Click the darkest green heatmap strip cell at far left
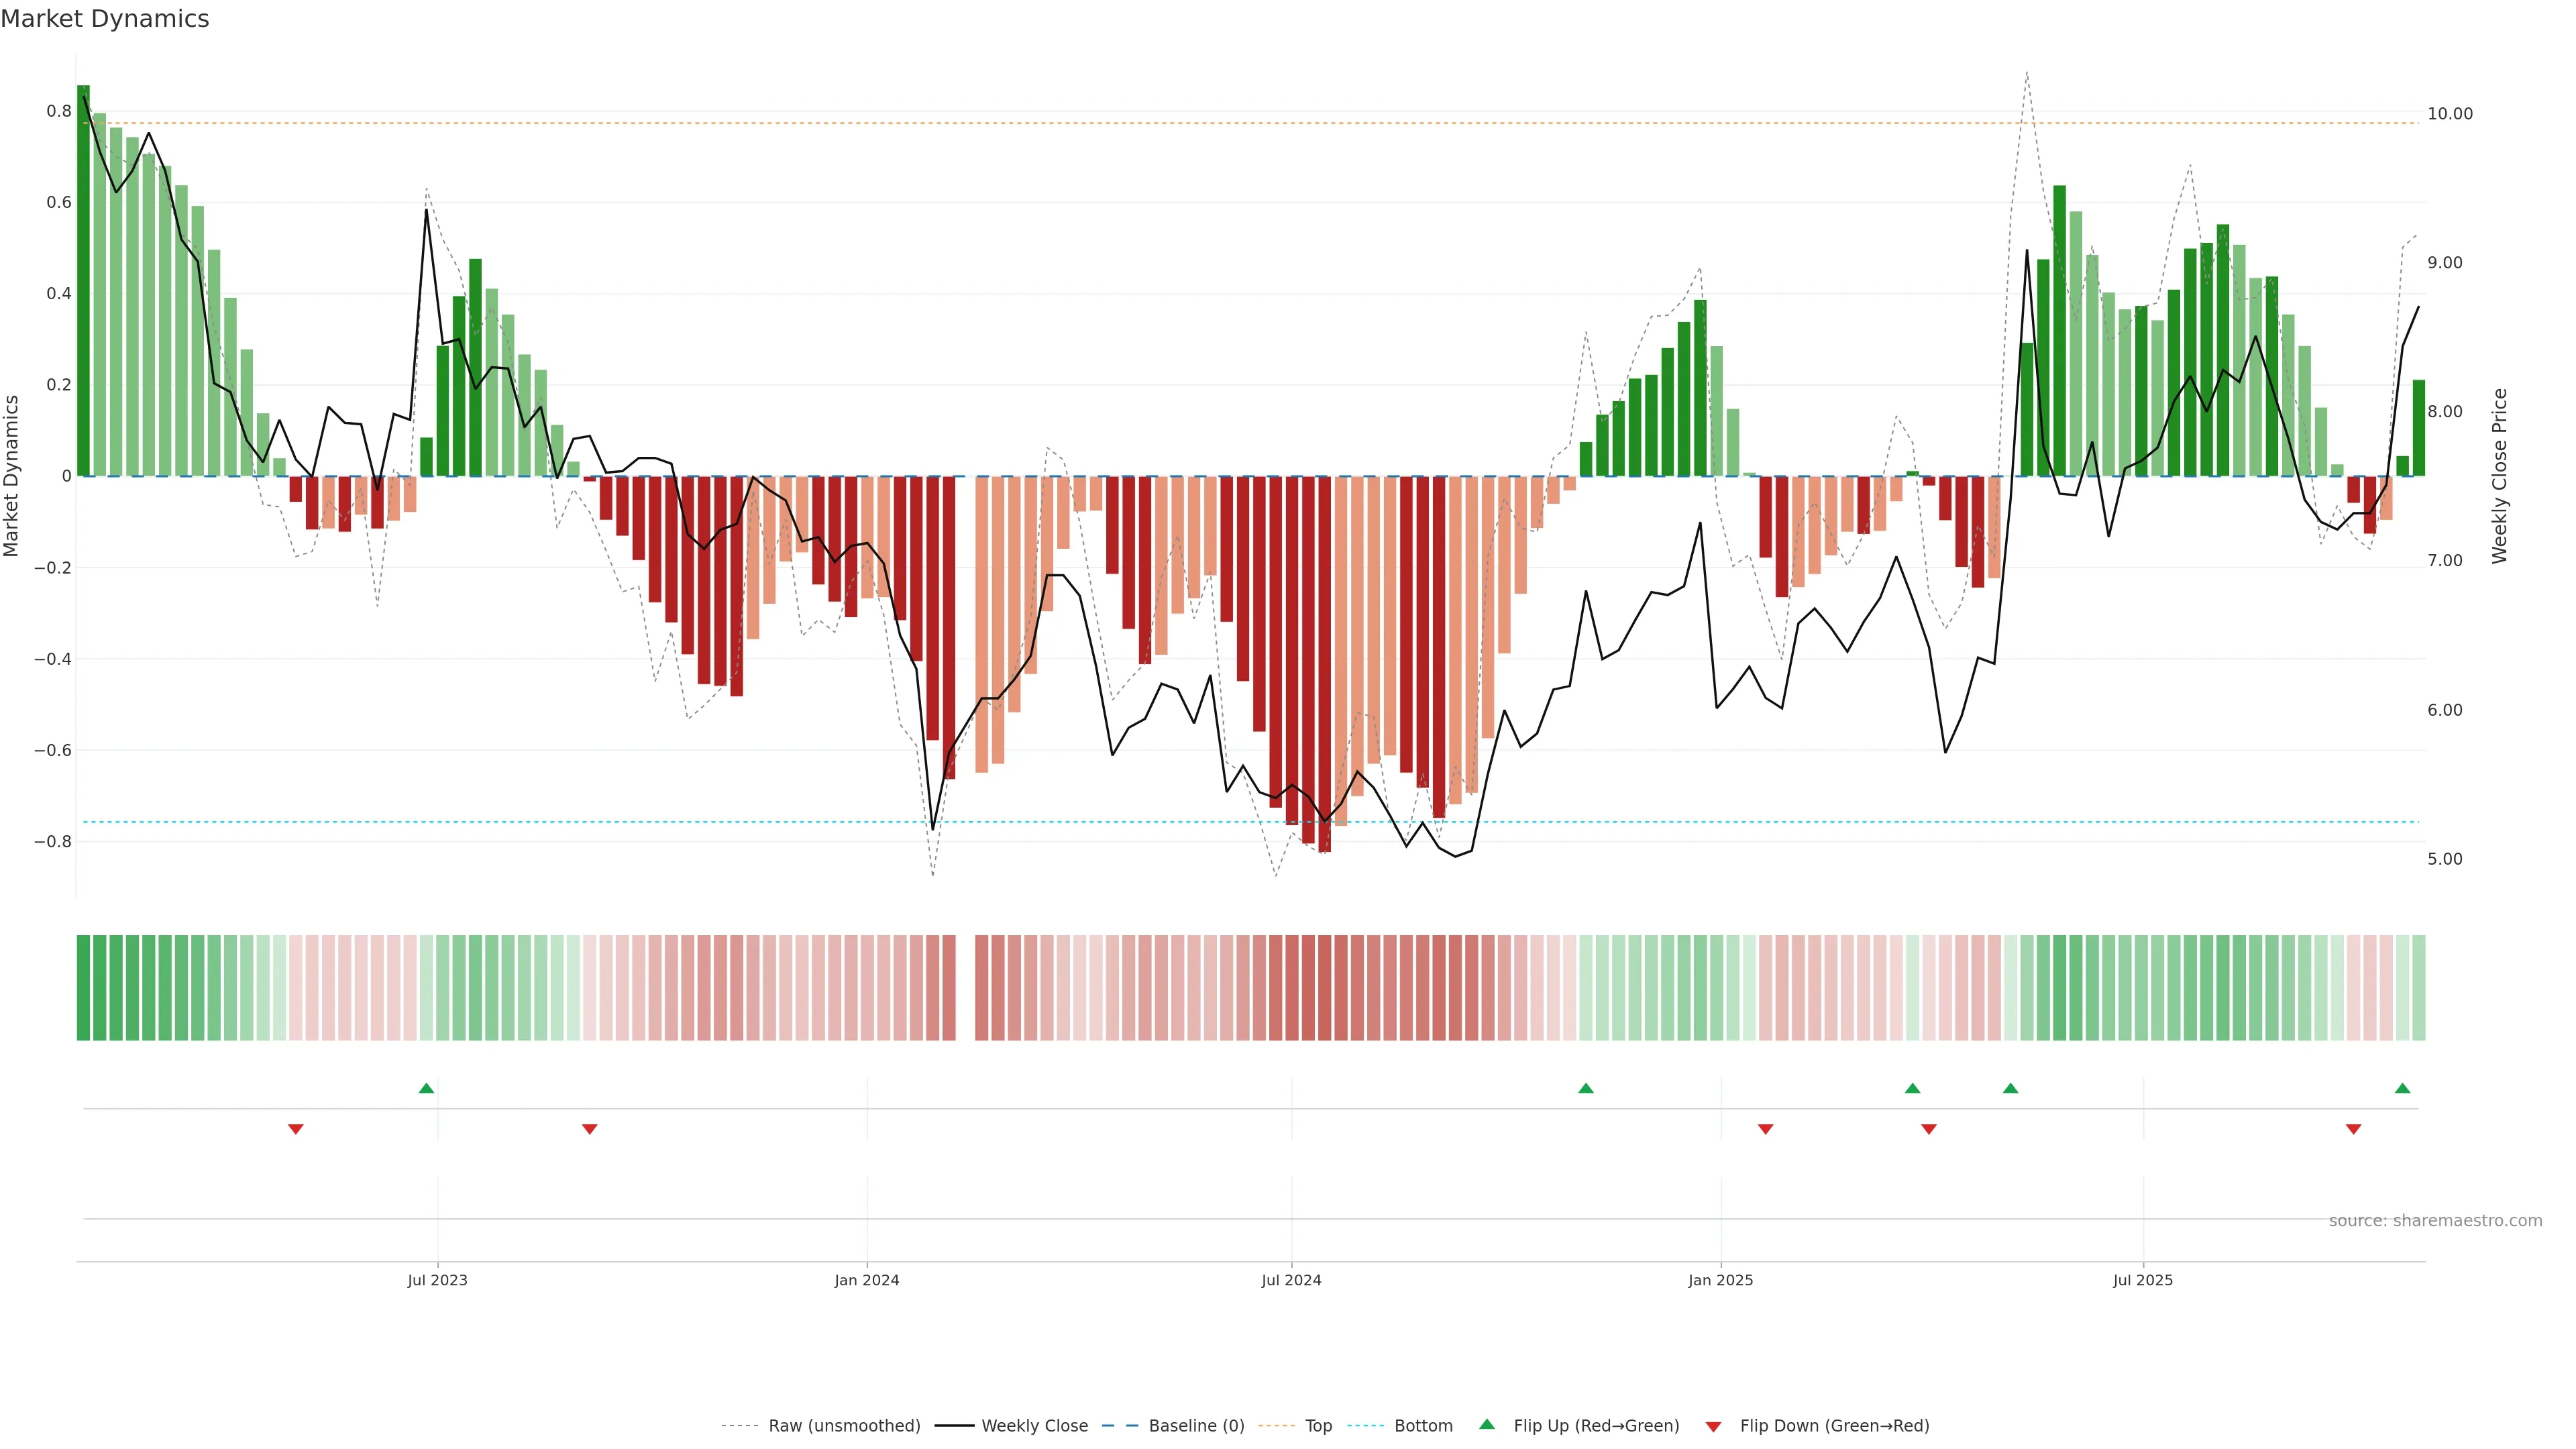The height and width of the screenshot is (1449, 2576). click(x=83, y=988)
